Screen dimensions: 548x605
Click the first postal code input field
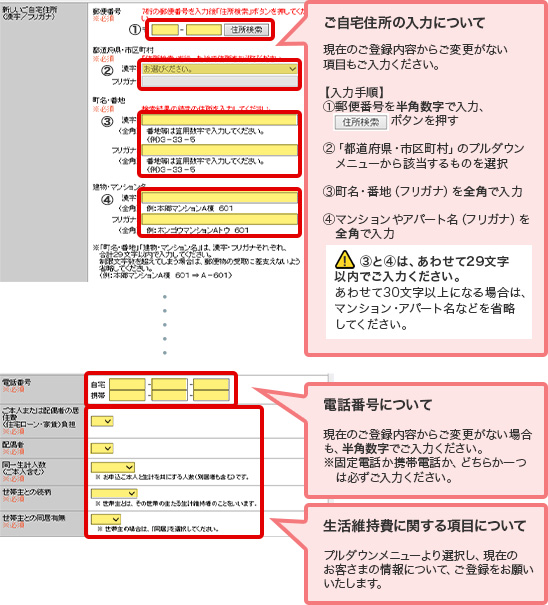pyautogui.click(x=165, y=30)
